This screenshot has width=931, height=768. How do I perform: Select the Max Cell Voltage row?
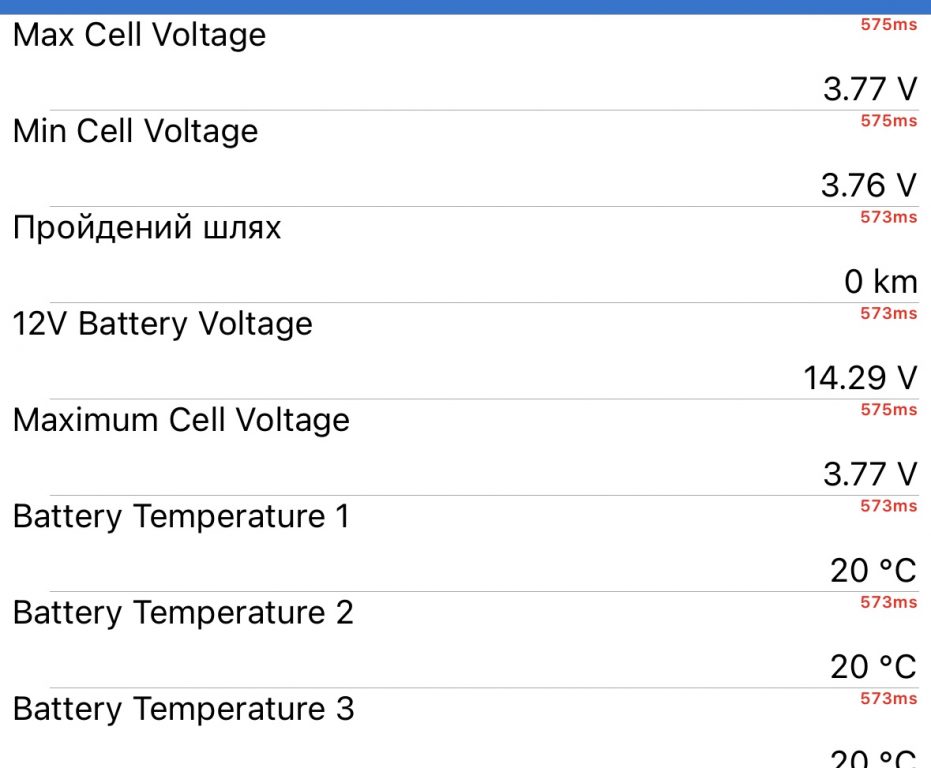coord(466,62)
